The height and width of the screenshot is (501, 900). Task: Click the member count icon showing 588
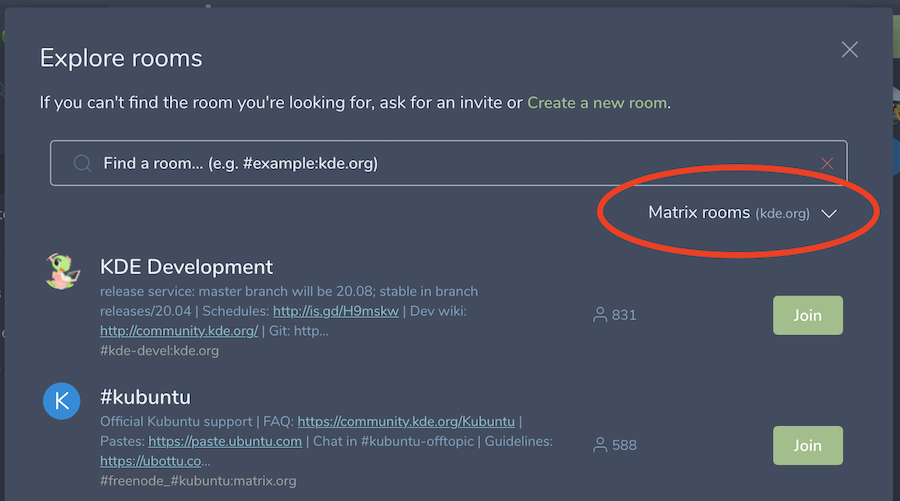point(600,444)
